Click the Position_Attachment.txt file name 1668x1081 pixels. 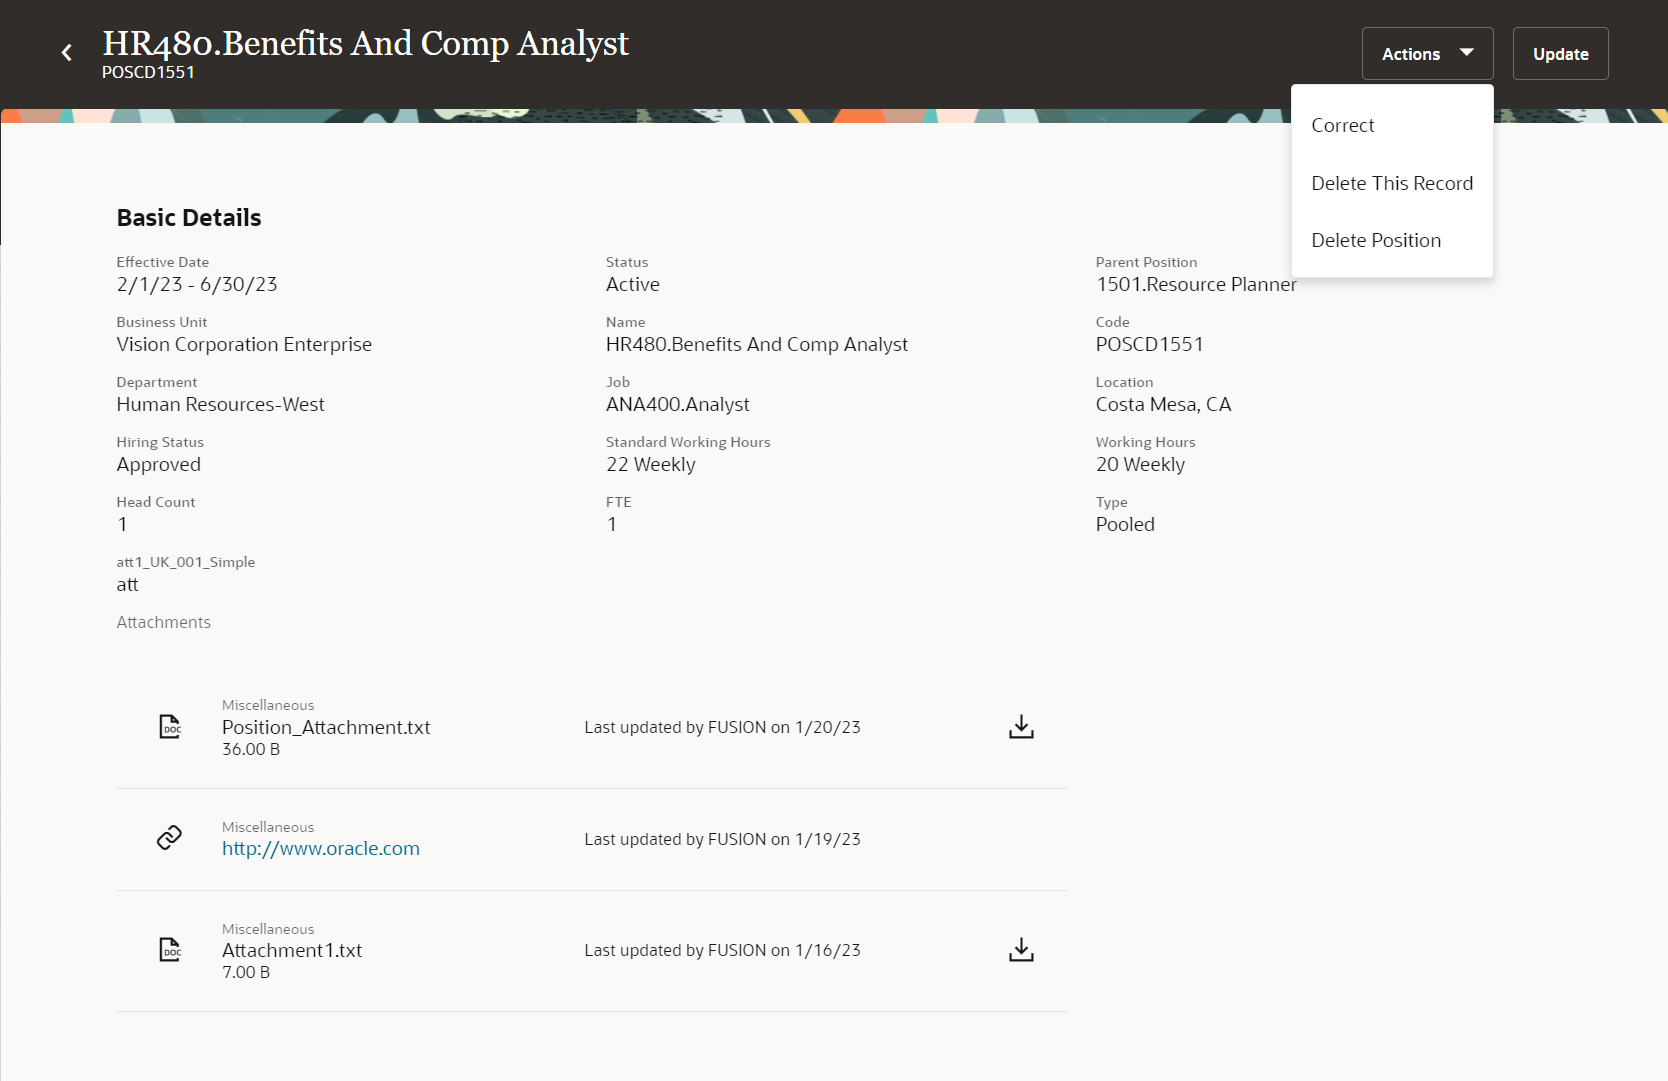pos(326,728)
